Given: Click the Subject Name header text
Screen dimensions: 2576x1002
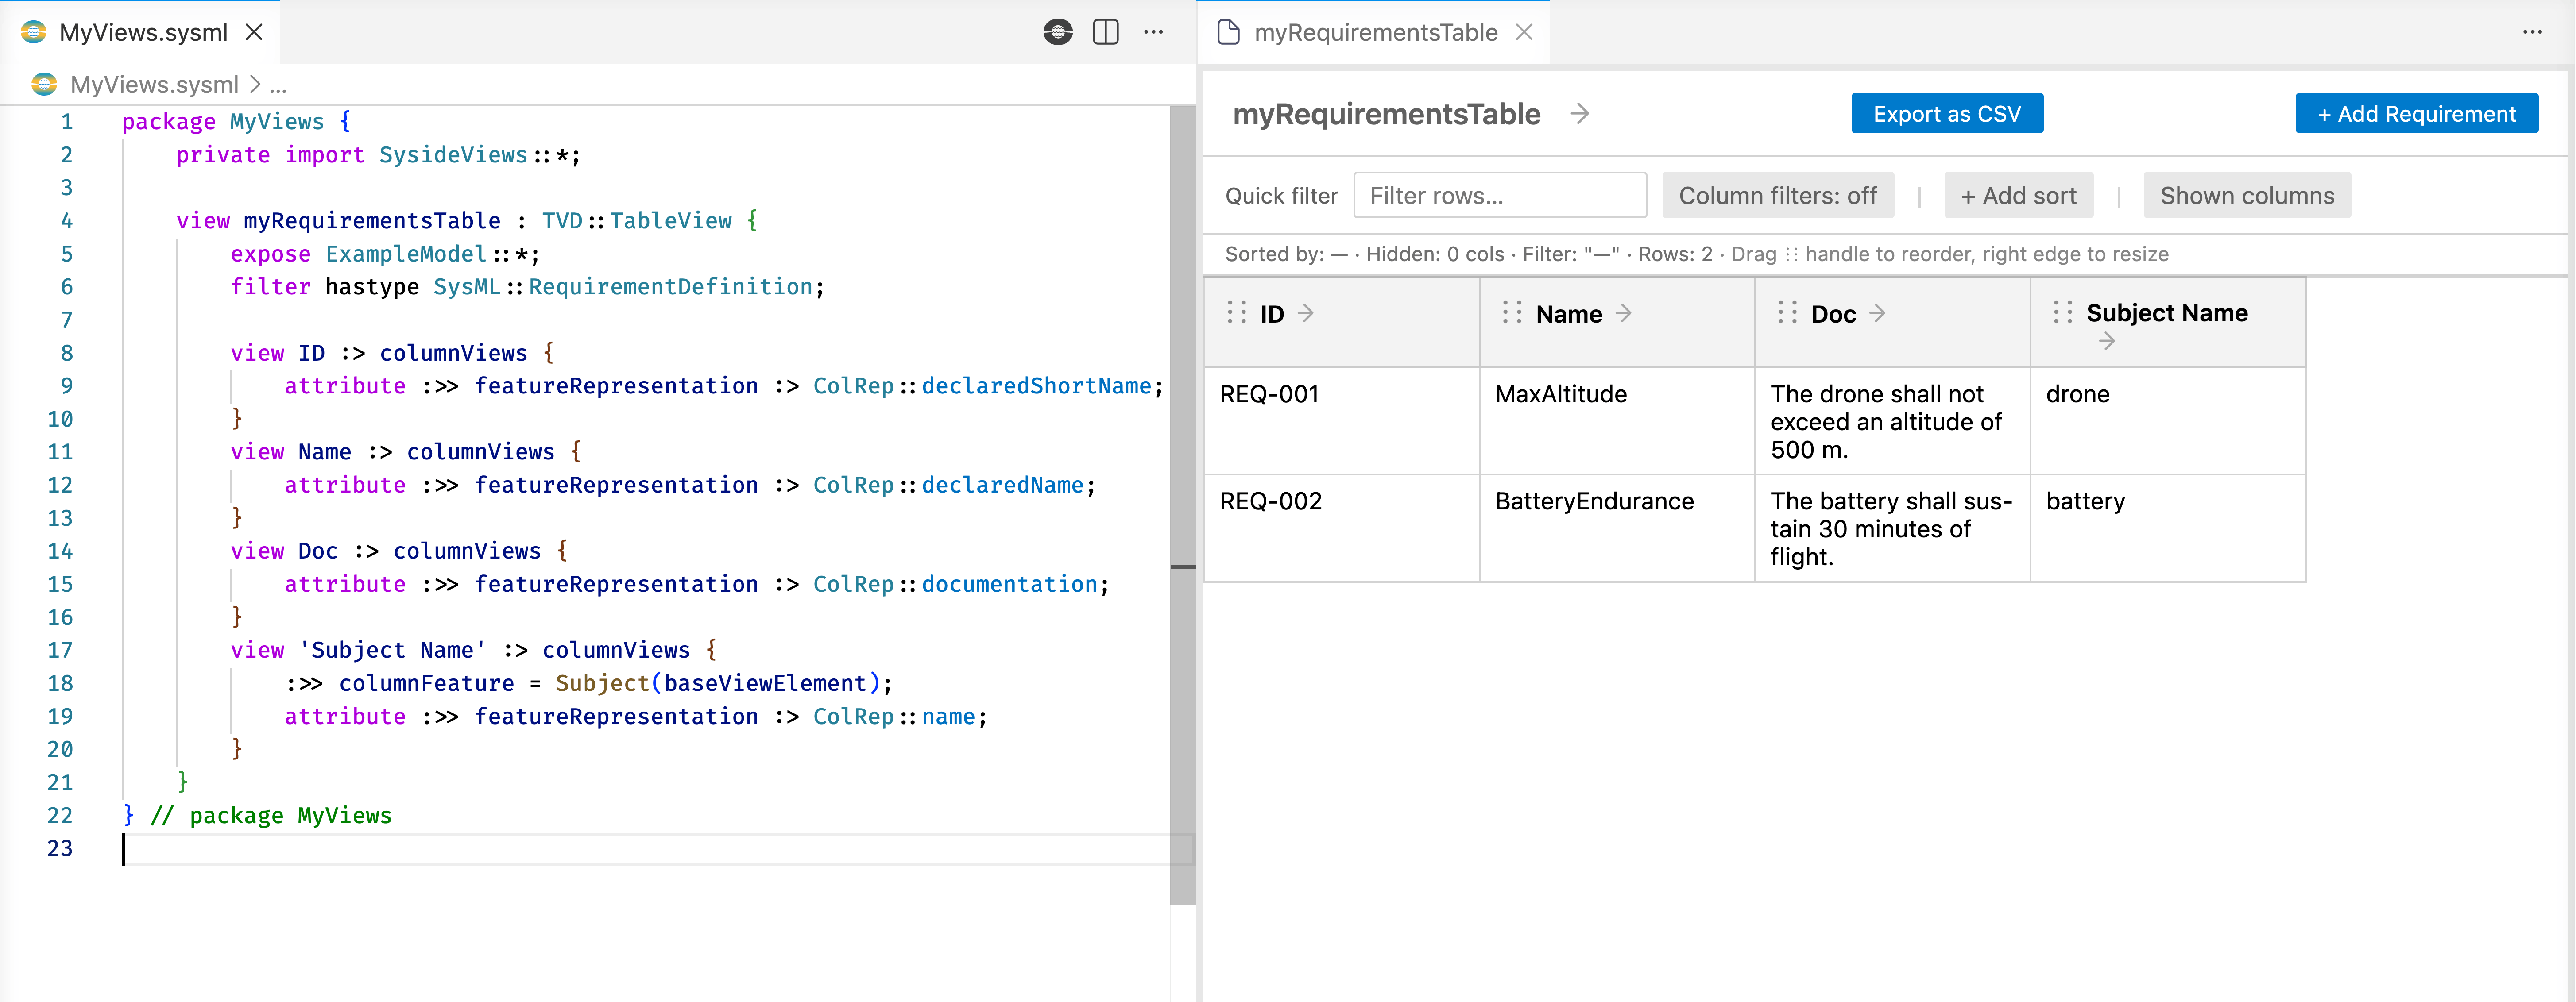Looking at the screenshot, I should pos(2166,313).
